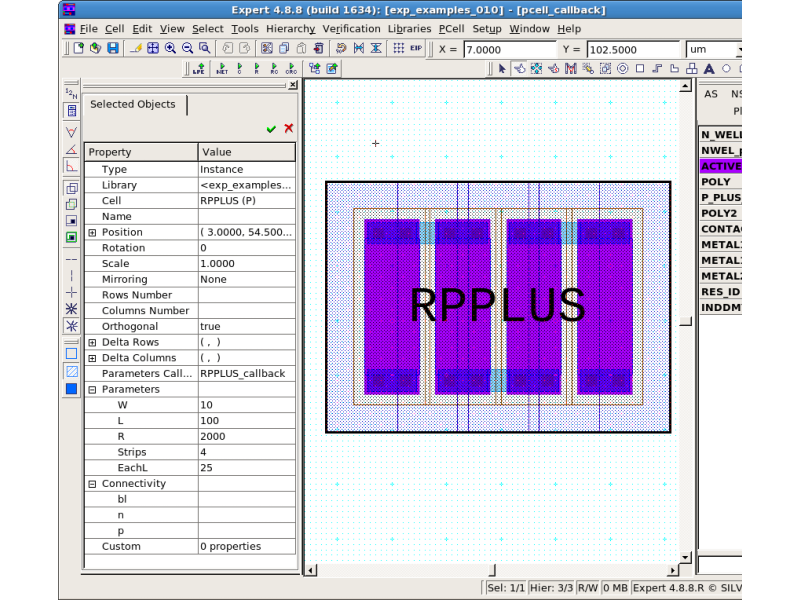Screen dimensions: 800x600
Task: Open the PCell menu
Action: (x=452, y=29)
